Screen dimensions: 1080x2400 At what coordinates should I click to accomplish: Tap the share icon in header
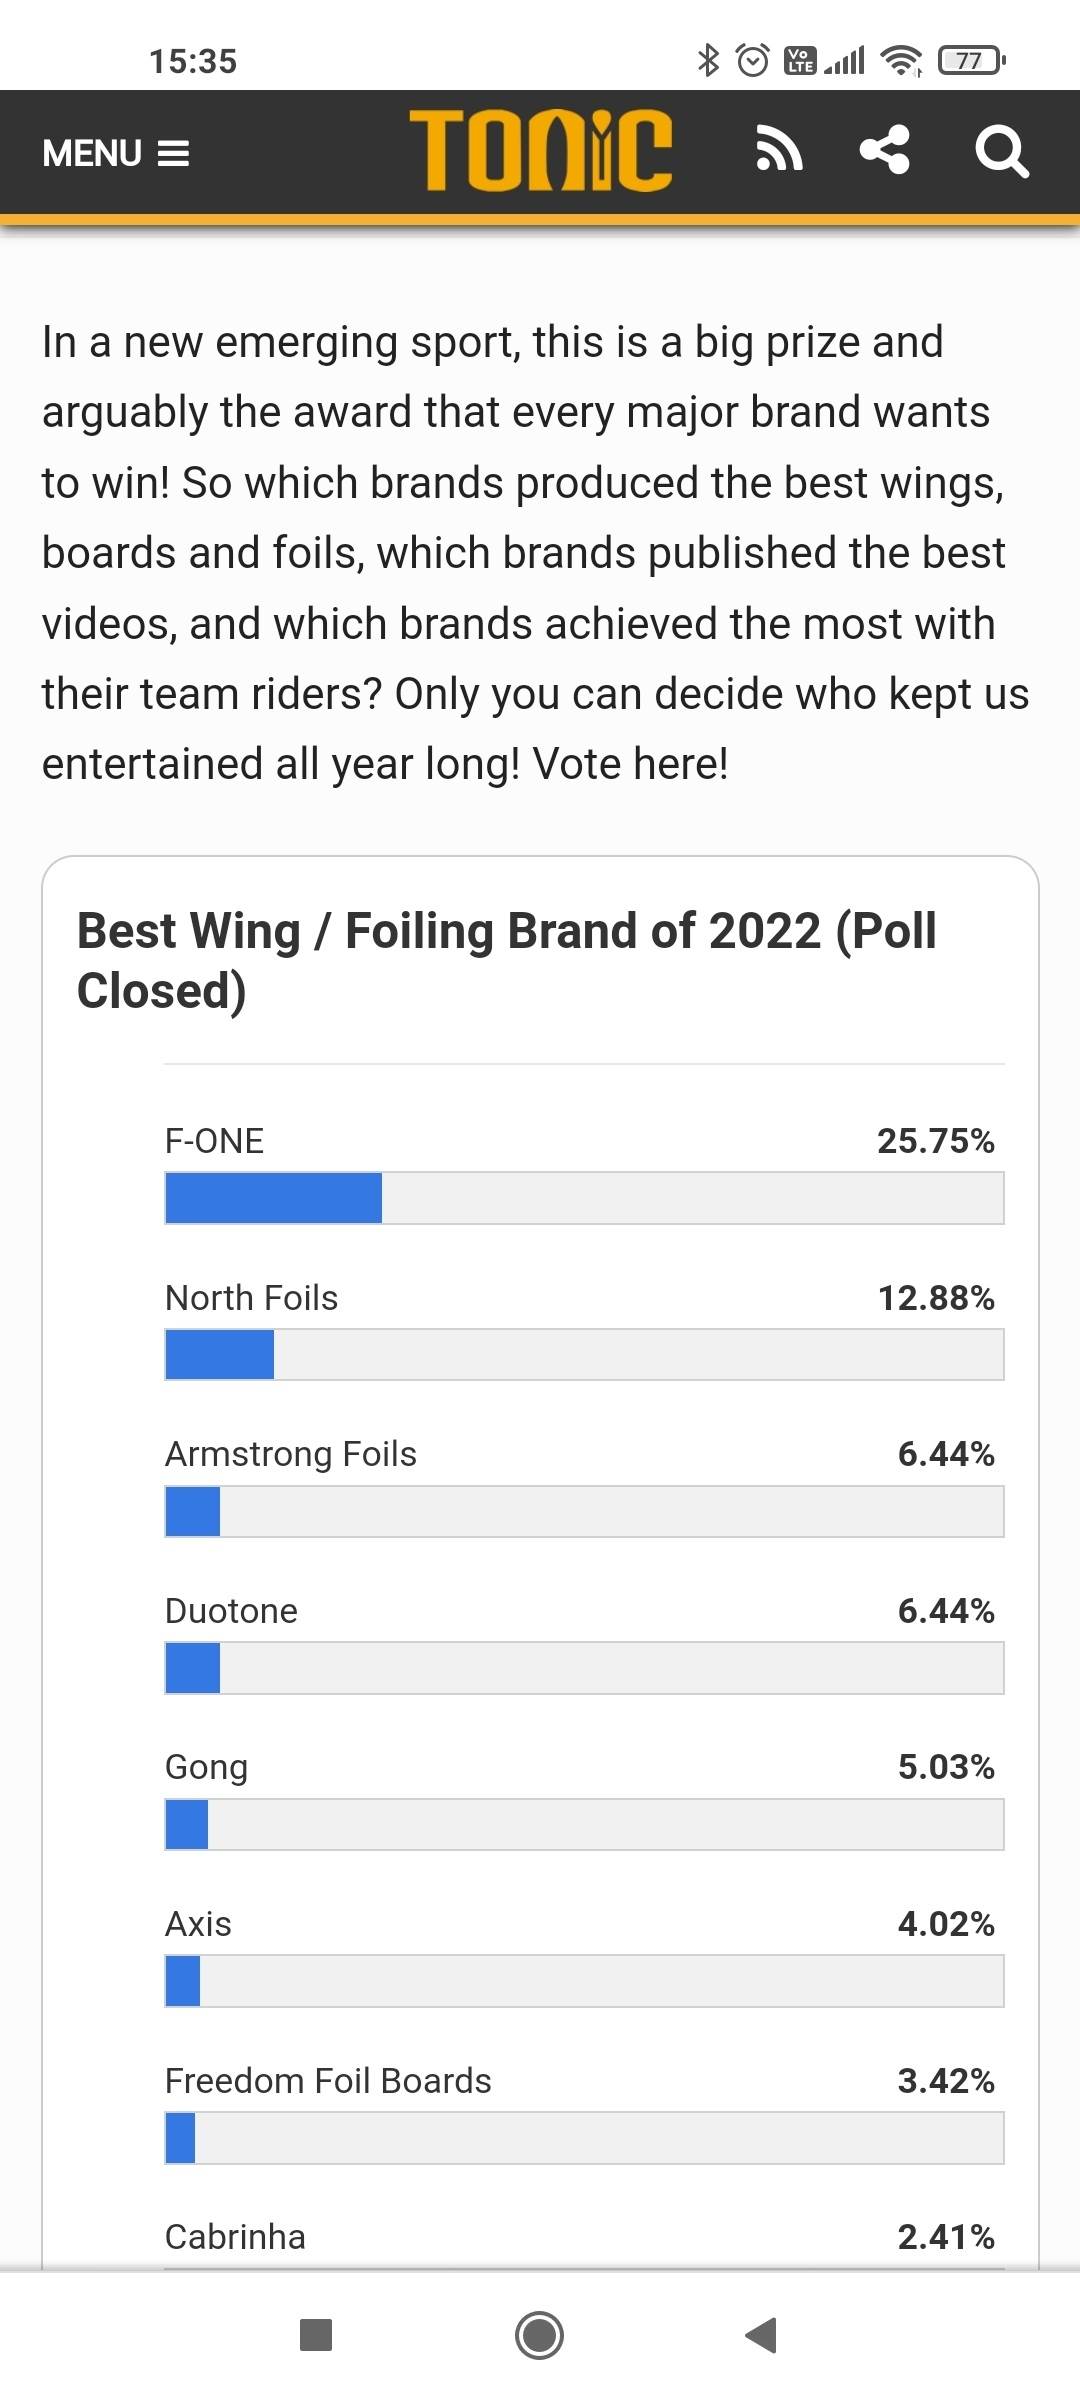point(885,151)
